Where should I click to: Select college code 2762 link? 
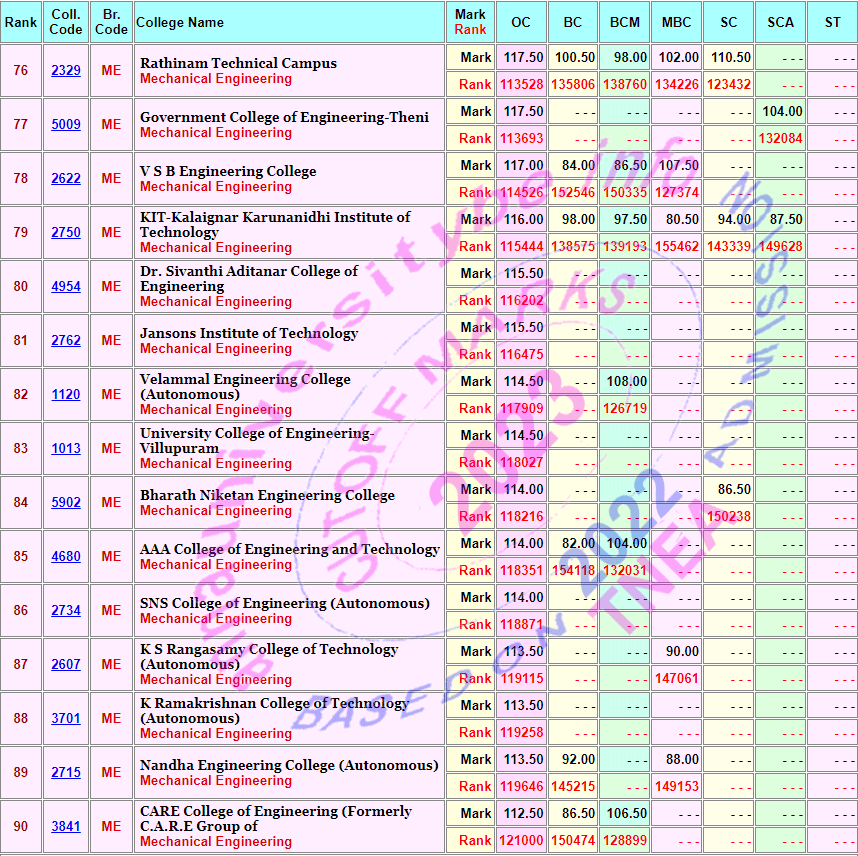(x=66, y=341)
